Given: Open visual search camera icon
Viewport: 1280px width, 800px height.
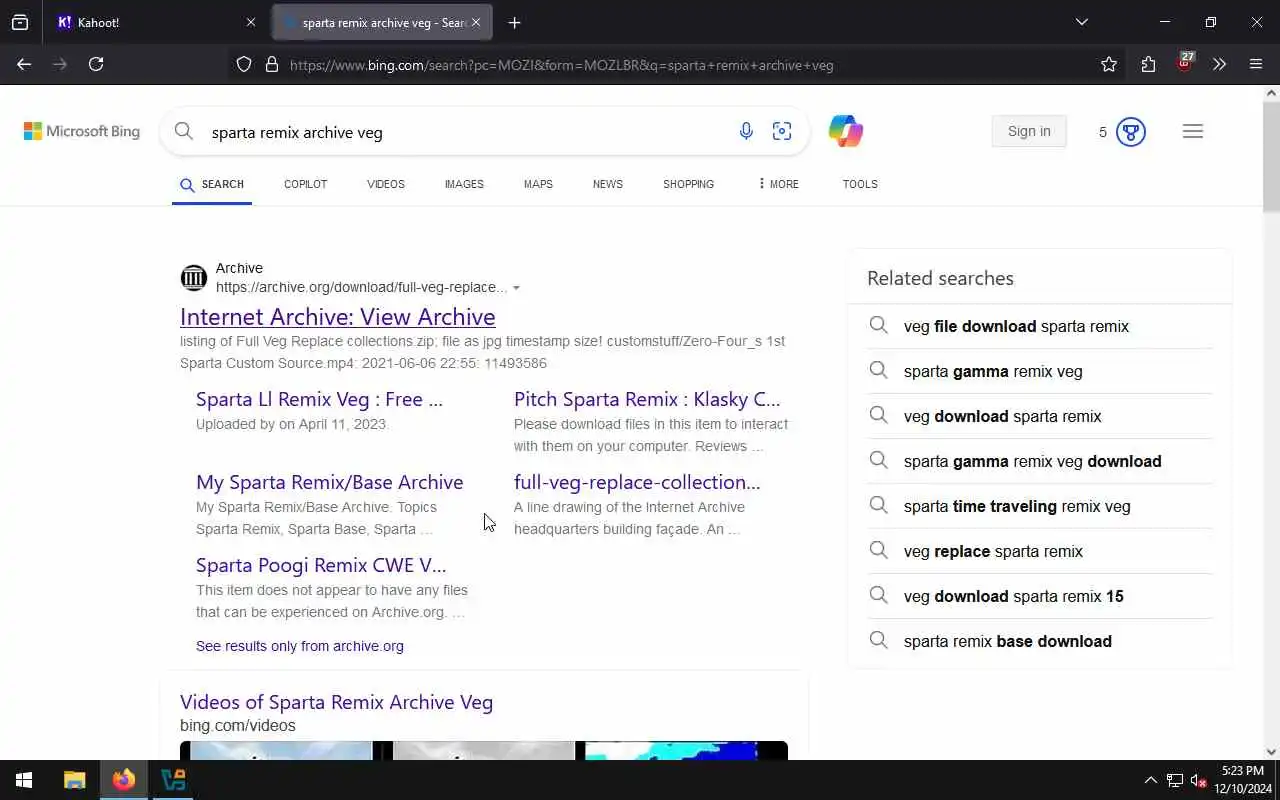Looking at the screenshot, I should click(782, 131).
